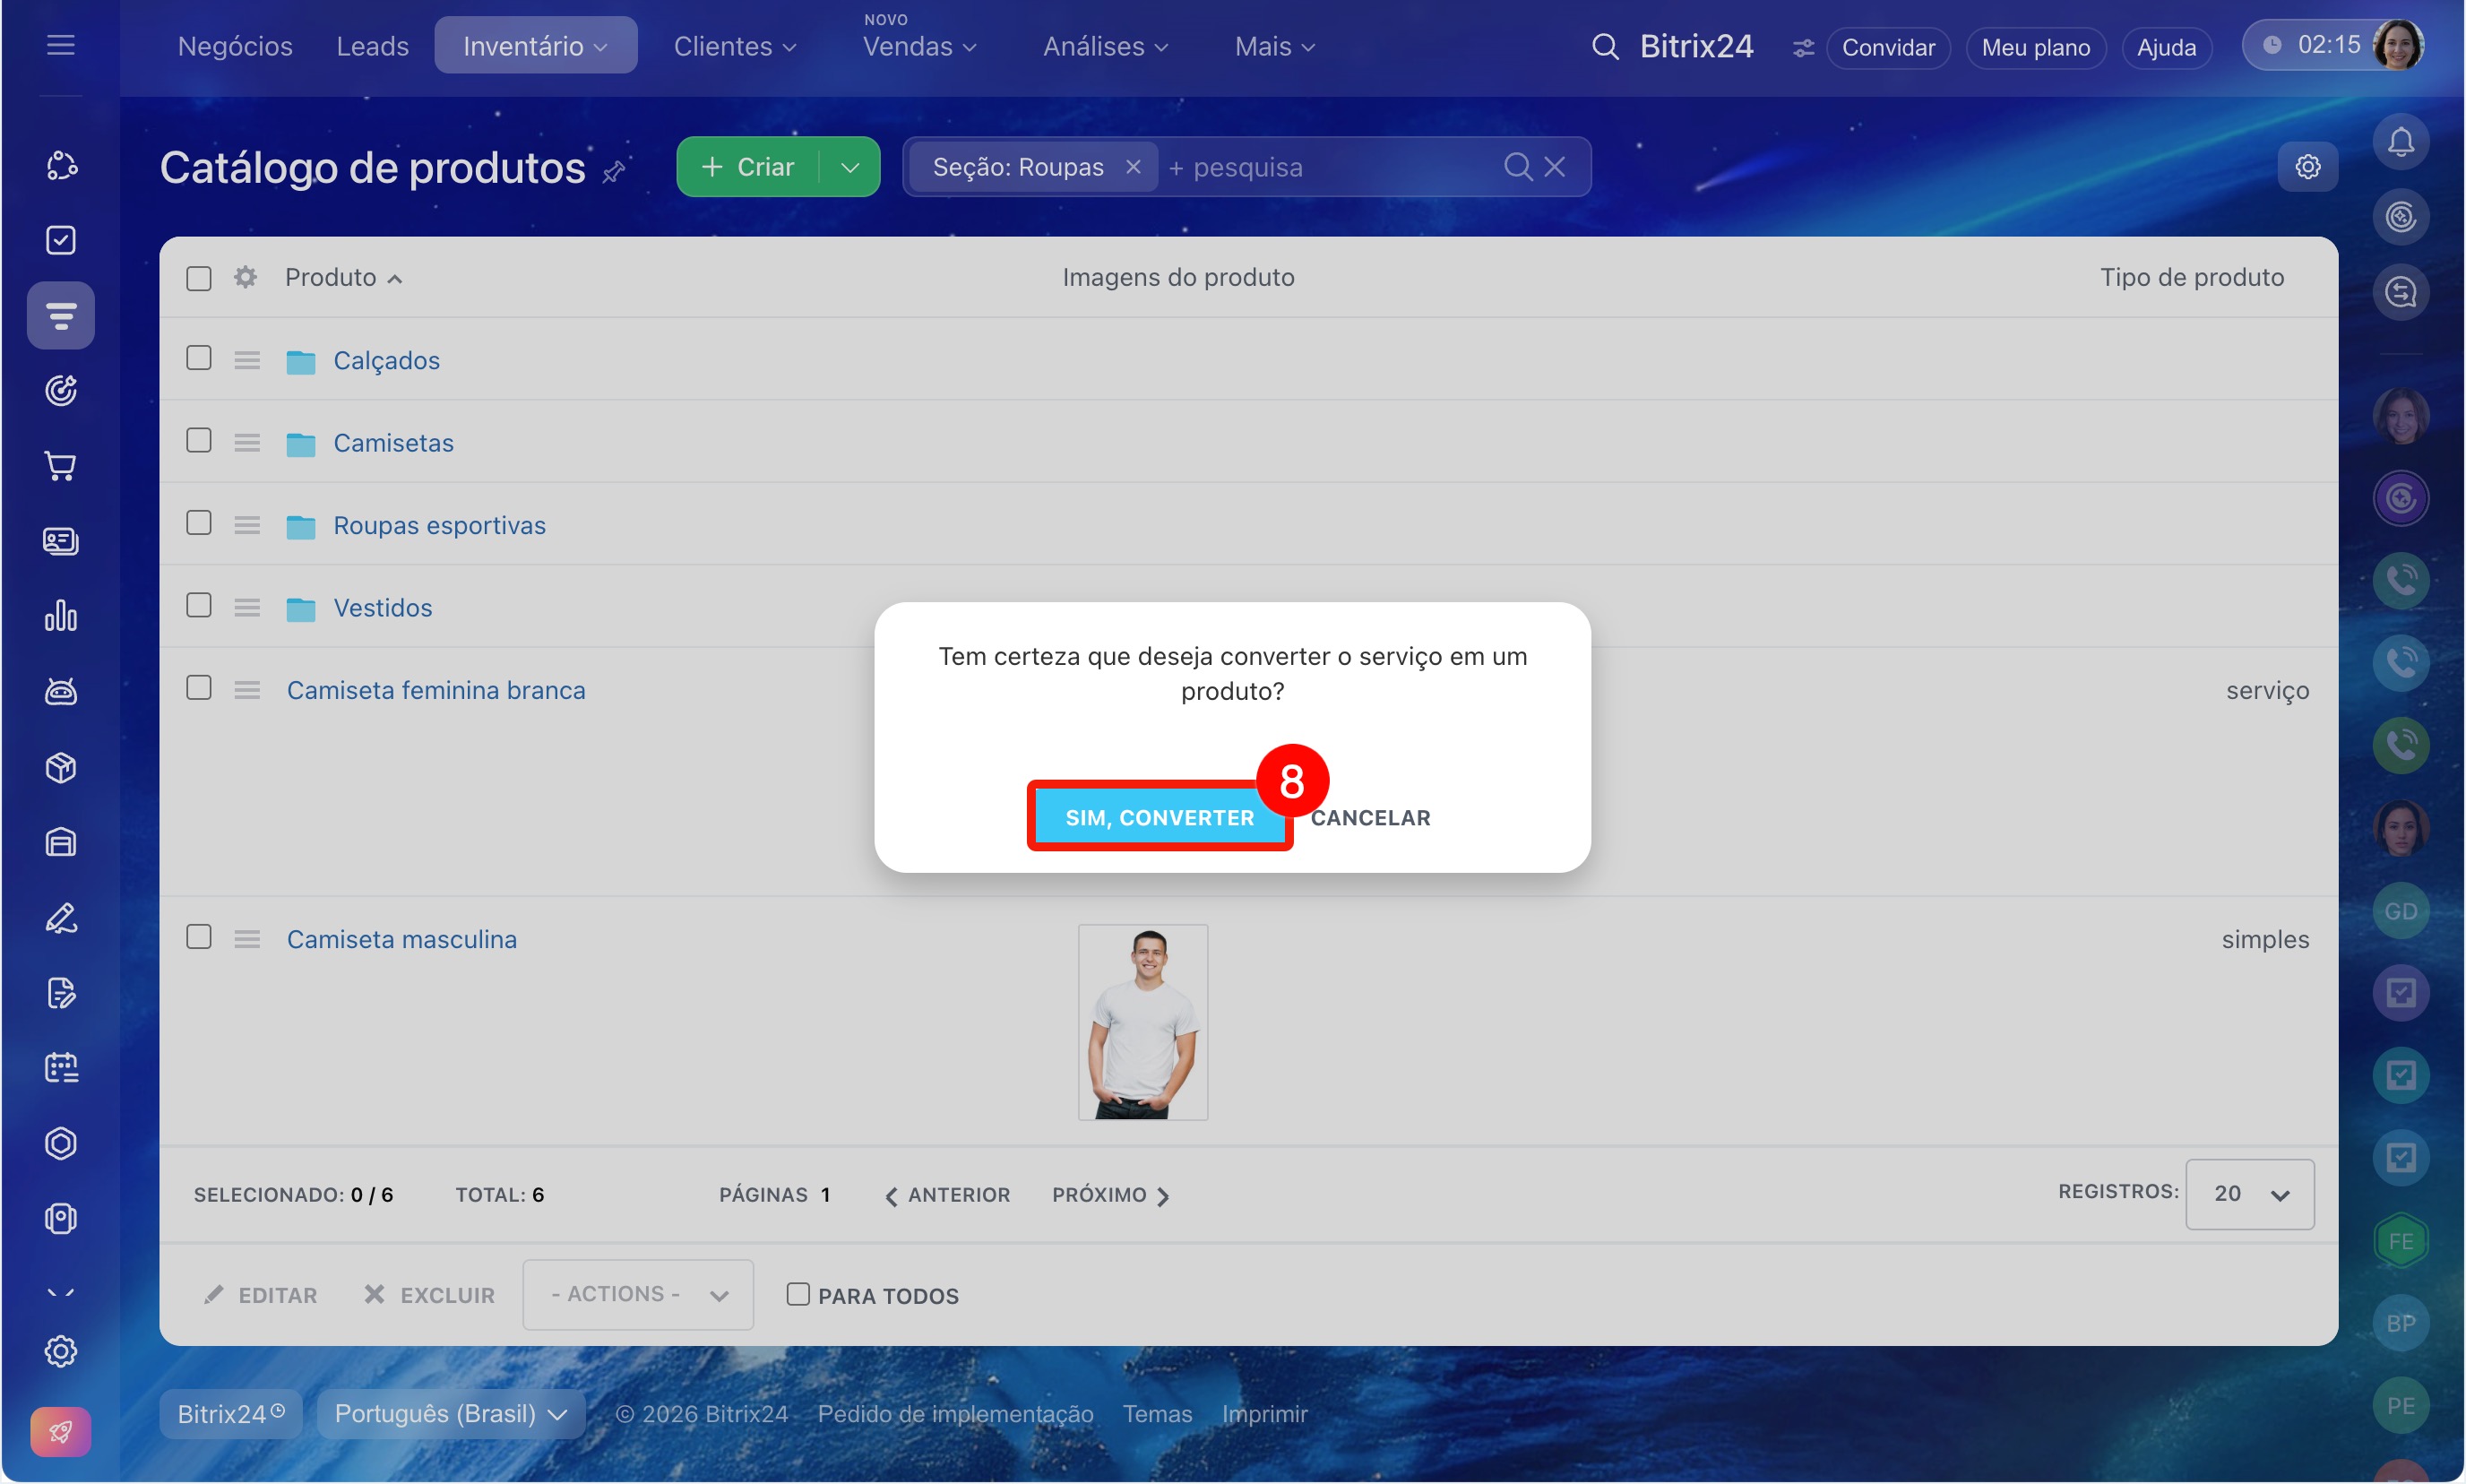Open the hamburger main menu
Viewport: 2466px width, 1484px height.
click(60, 45)
